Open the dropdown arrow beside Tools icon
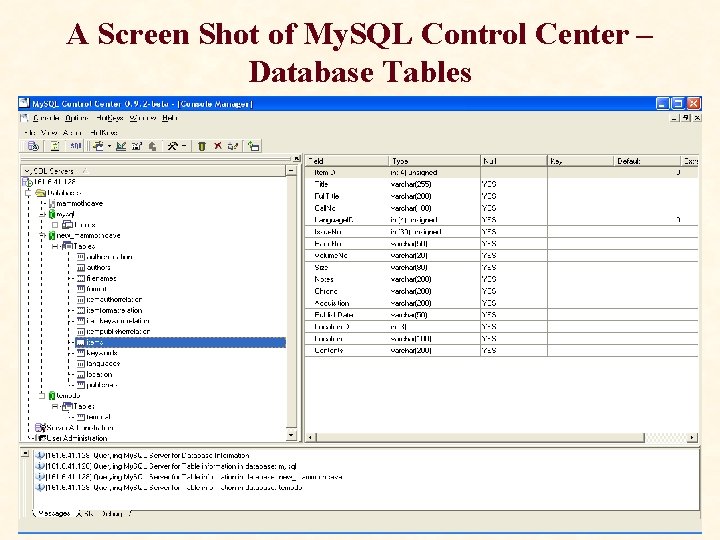 coord(184,146)
